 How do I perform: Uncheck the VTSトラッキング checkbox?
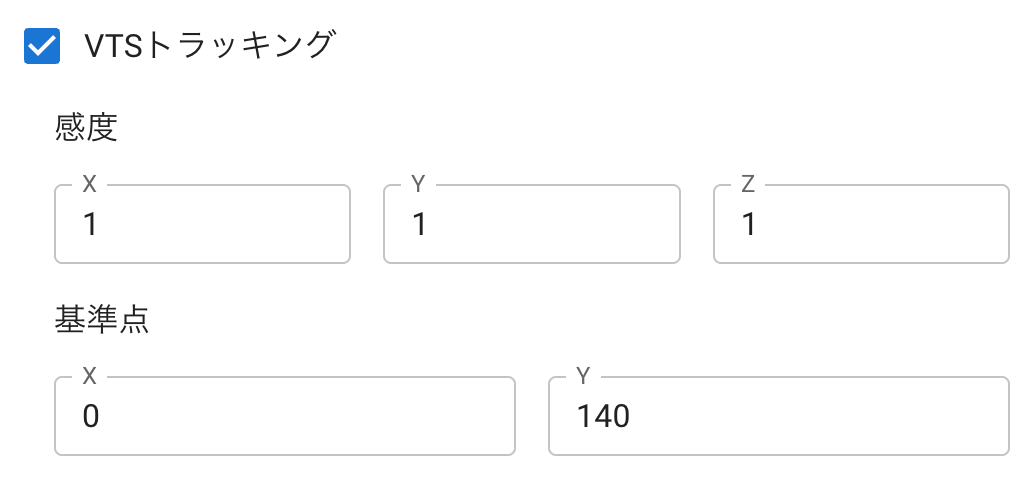pyautogui.click(x=42, y=46)
